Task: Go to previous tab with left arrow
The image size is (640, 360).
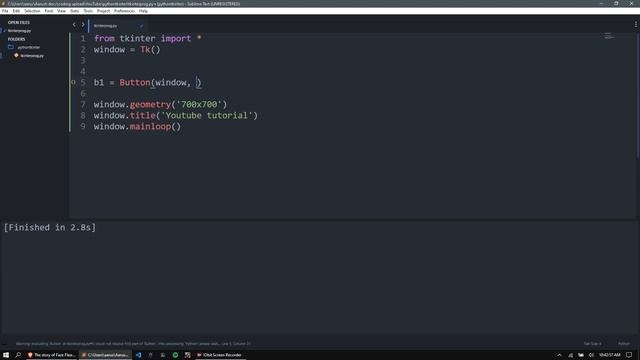Action: click(x=74, y=24)
